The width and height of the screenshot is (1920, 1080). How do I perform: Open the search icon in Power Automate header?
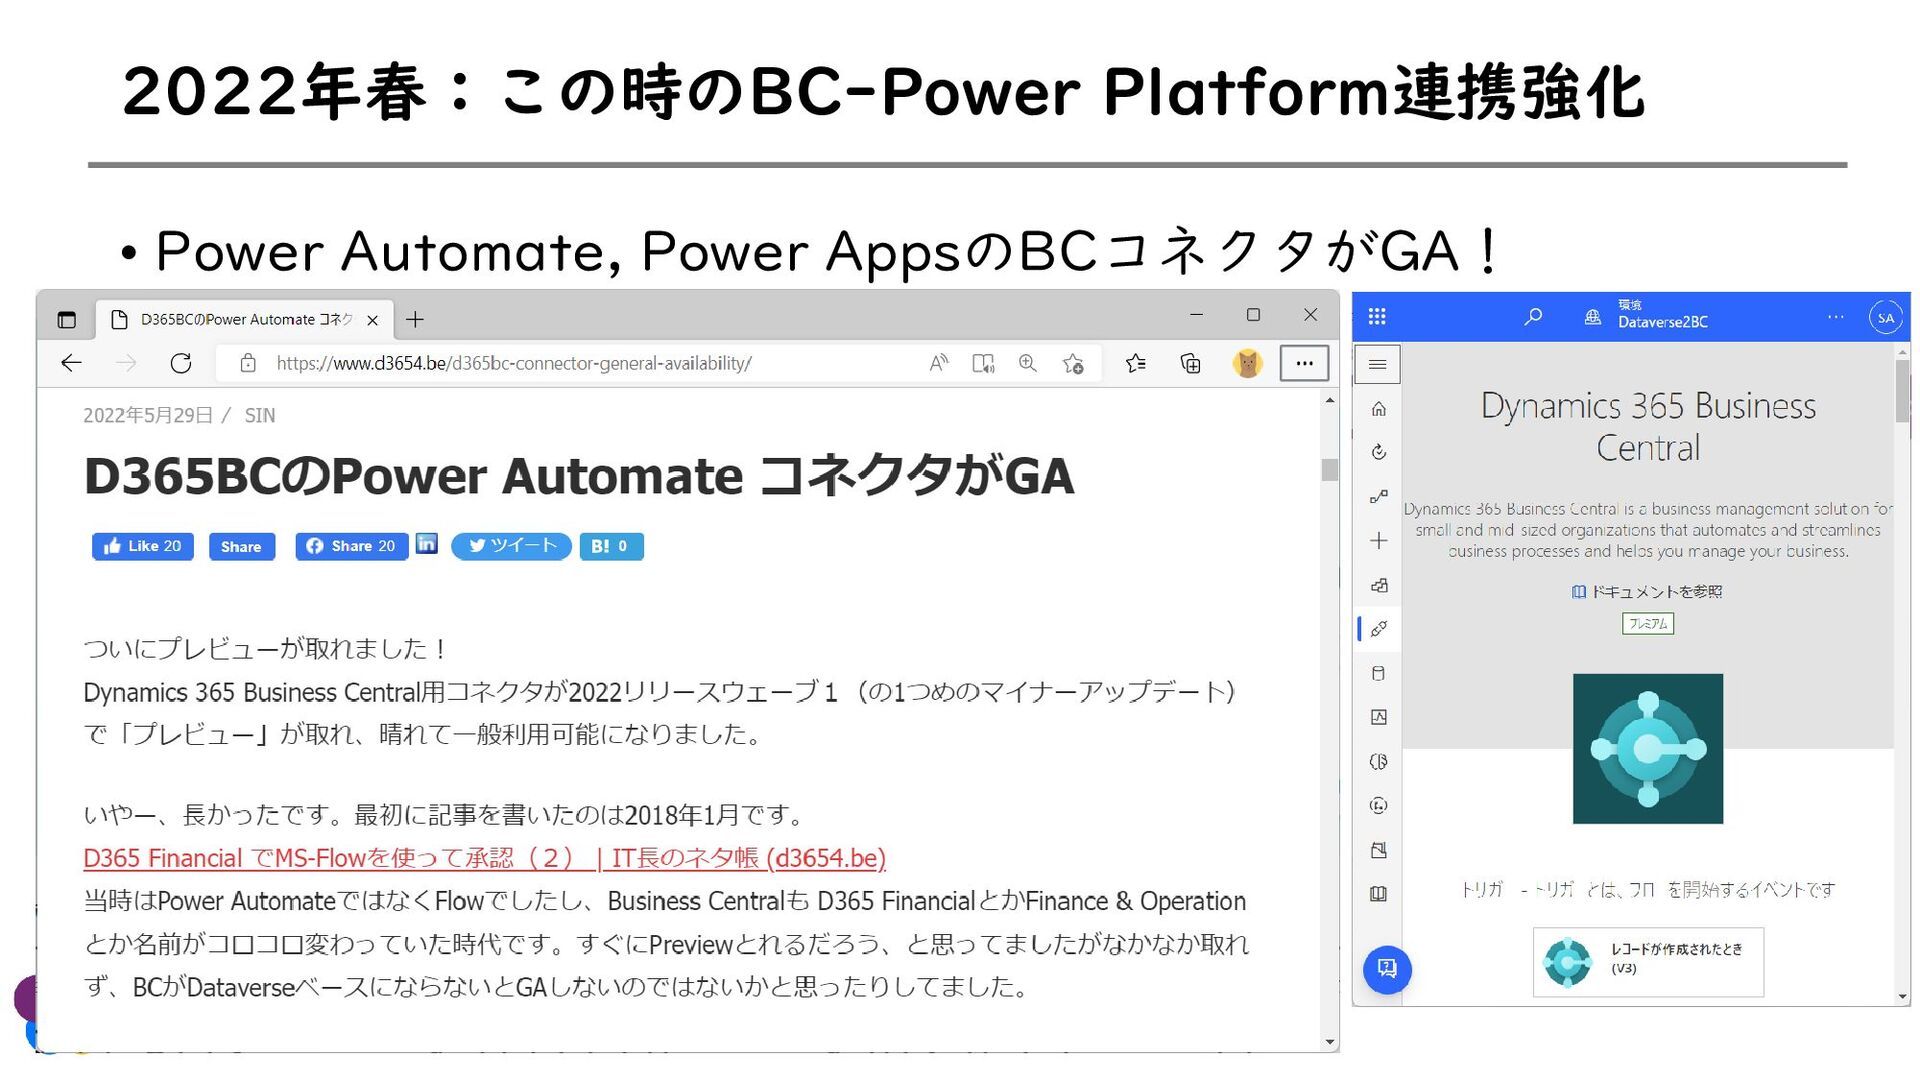(x=1533, y=317)
